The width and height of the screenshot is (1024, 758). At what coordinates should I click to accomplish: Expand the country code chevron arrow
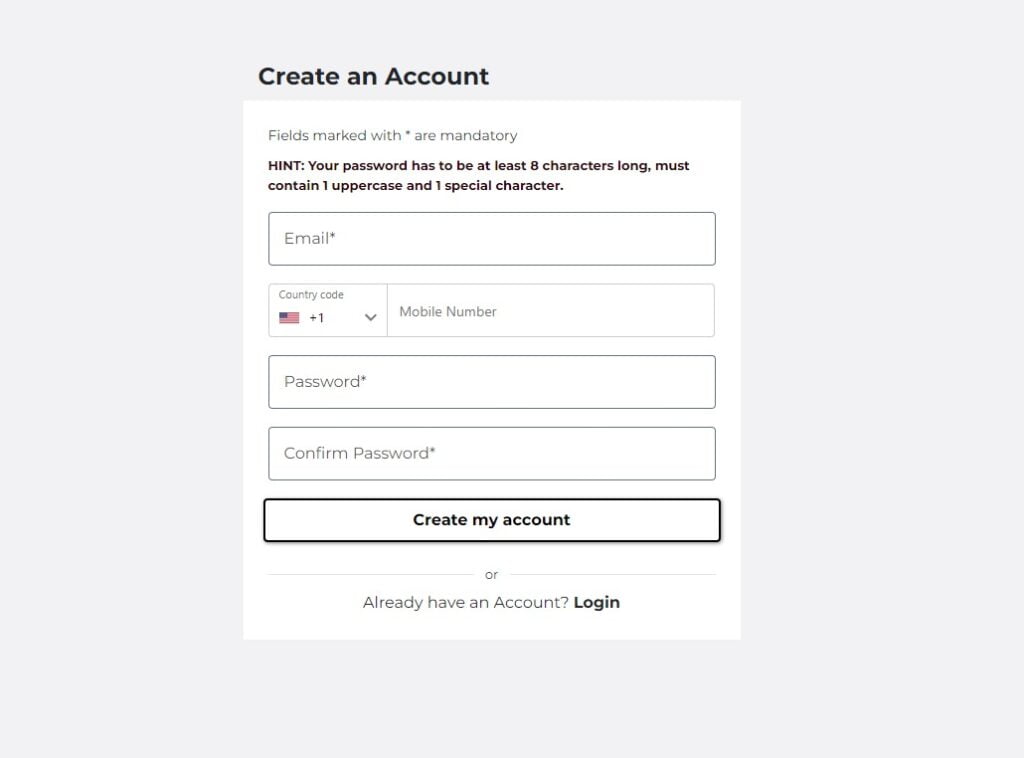tap(370, 318)
